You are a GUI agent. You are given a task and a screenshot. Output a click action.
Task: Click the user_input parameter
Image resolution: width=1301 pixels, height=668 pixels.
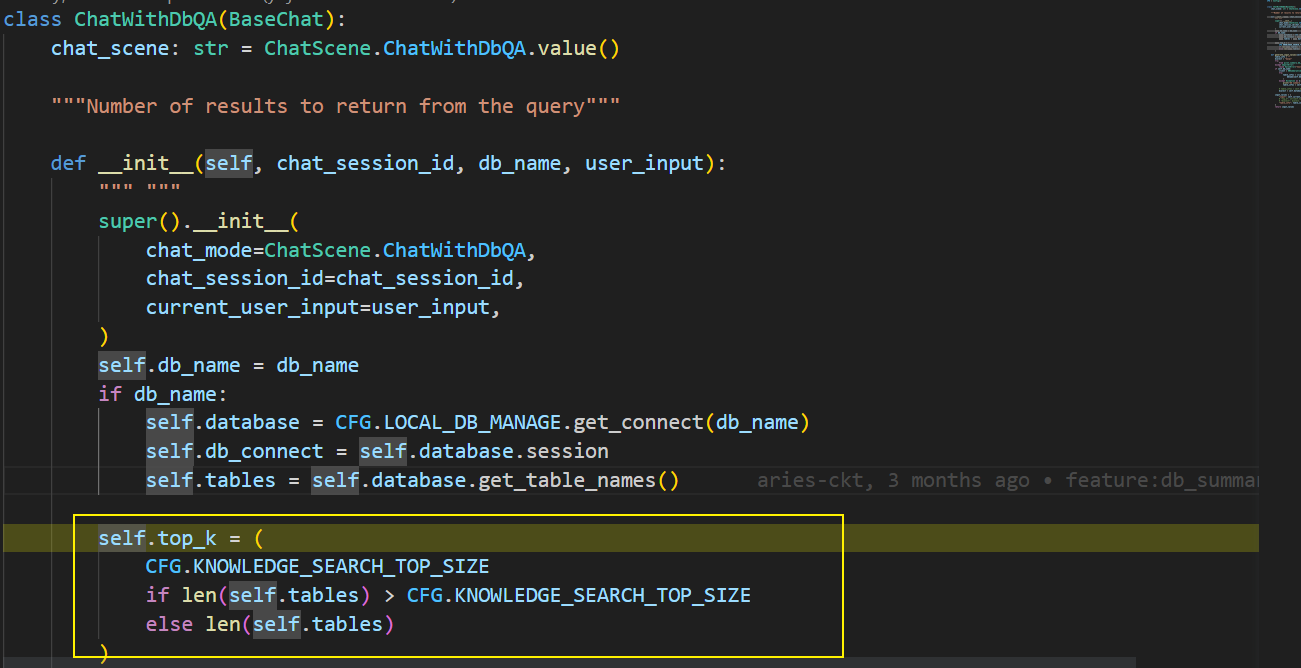pos(644,162)
